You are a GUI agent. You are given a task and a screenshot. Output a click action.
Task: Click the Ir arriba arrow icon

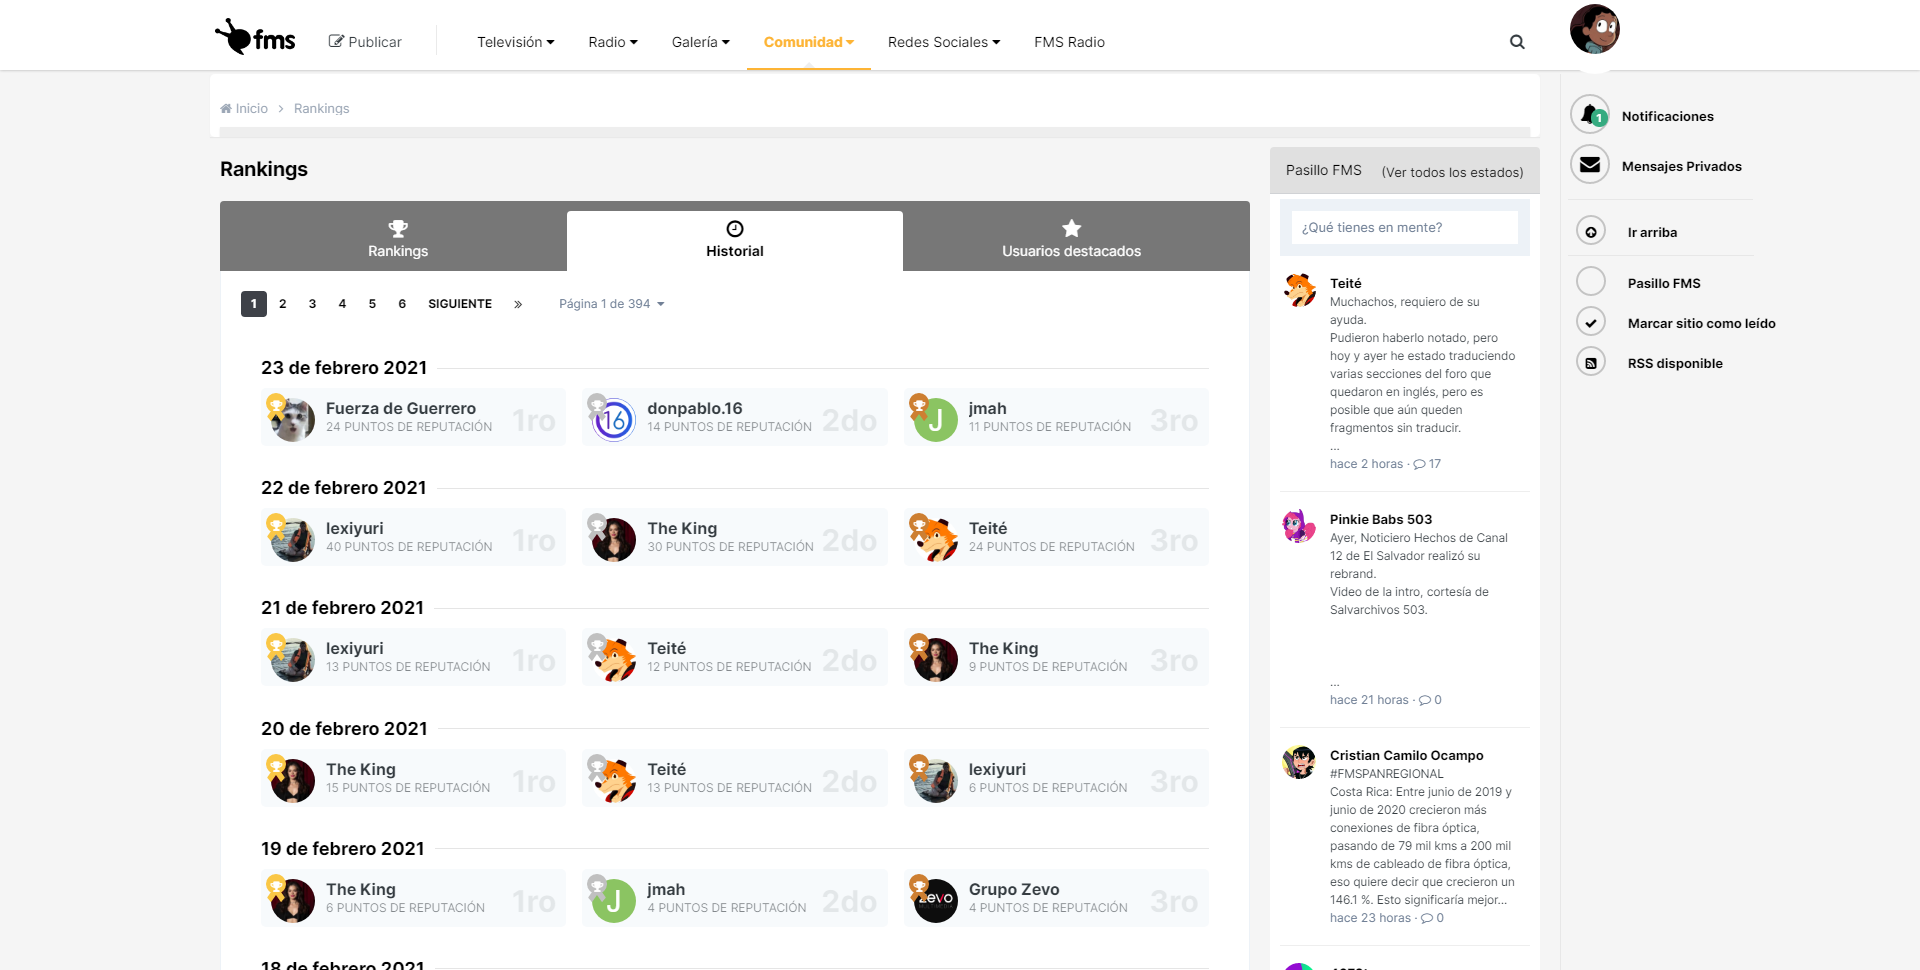(x=1590, y=232)
